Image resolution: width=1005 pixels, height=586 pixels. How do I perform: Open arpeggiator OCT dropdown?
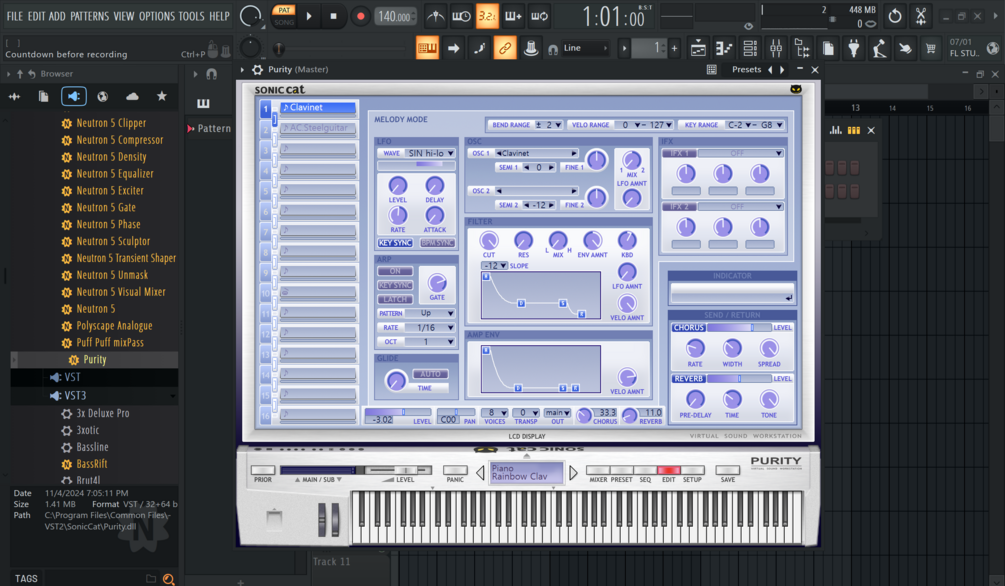[x=431, y=342]
